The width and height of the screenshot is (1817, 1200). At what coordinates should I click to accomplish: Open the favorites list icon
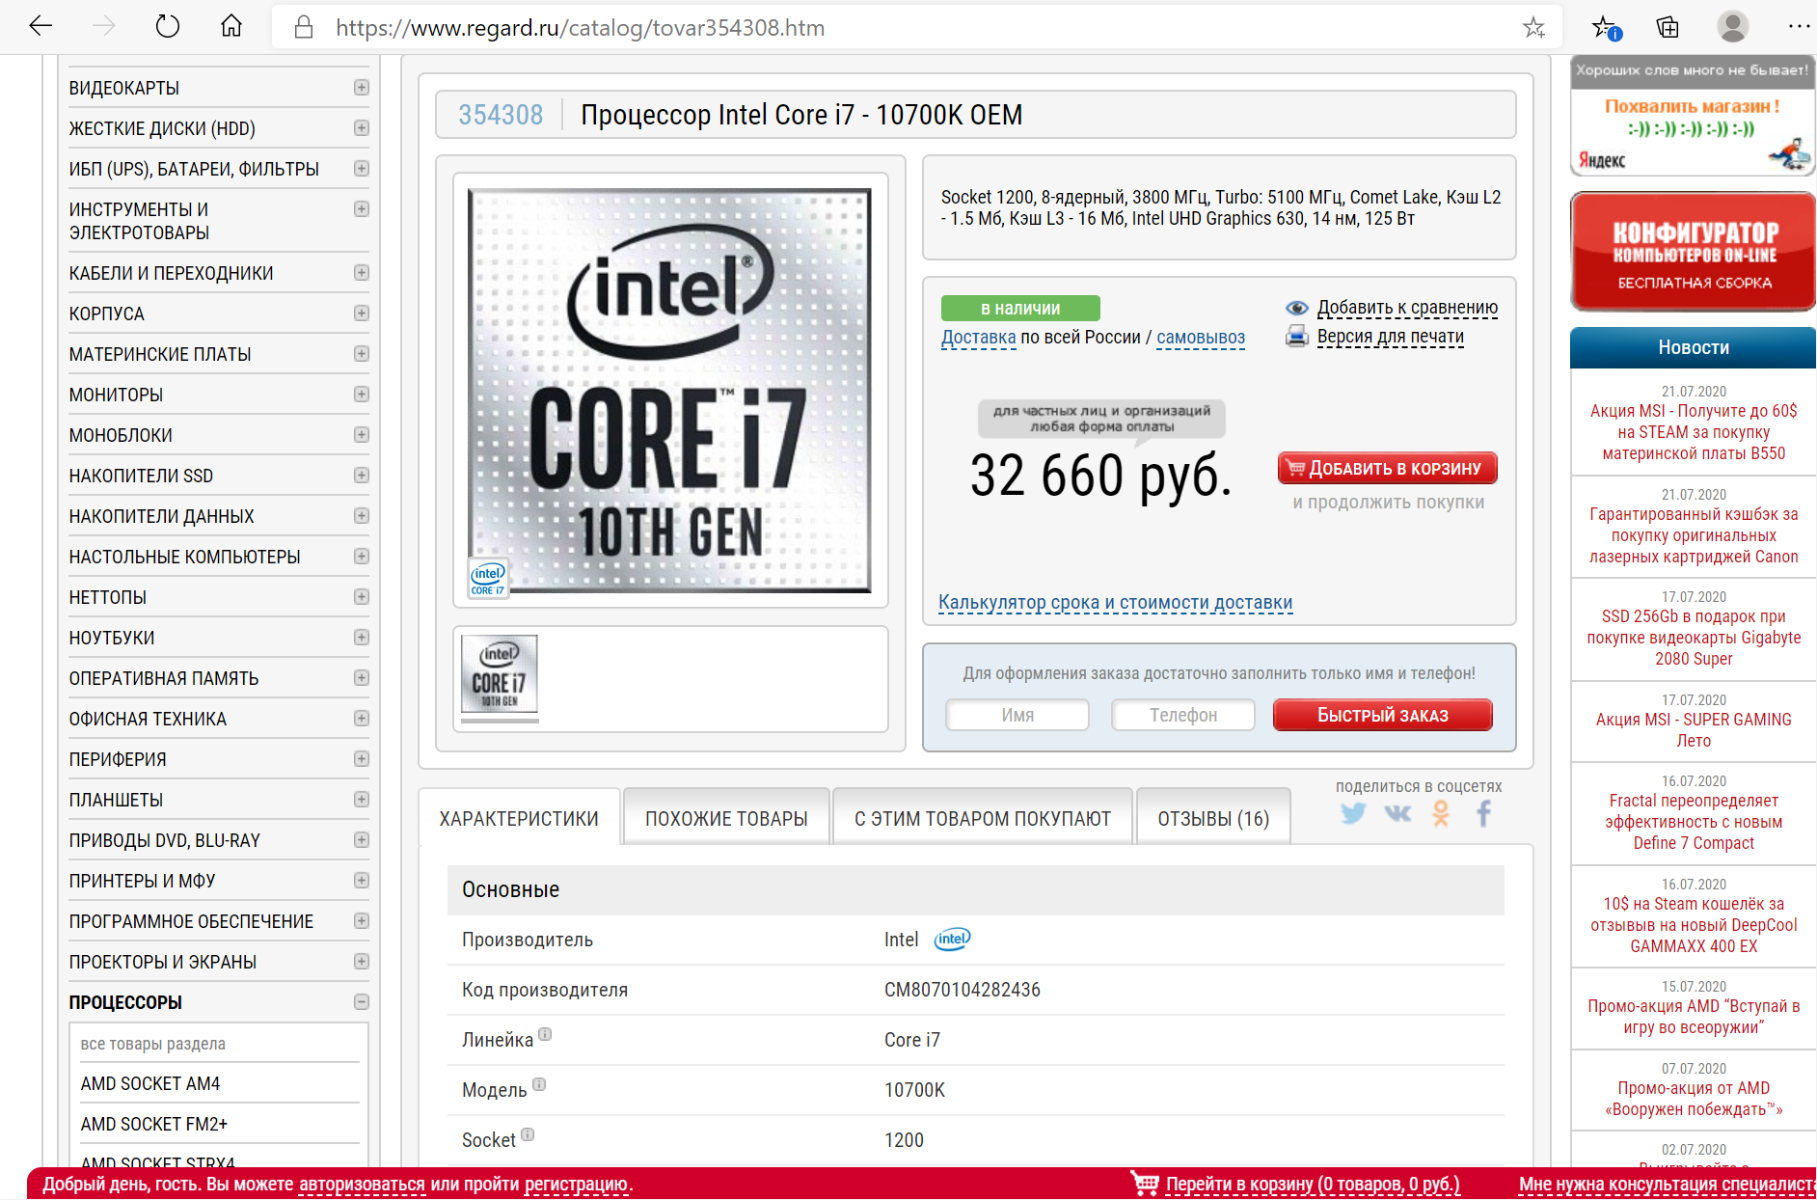click(x=1606, y=28)
